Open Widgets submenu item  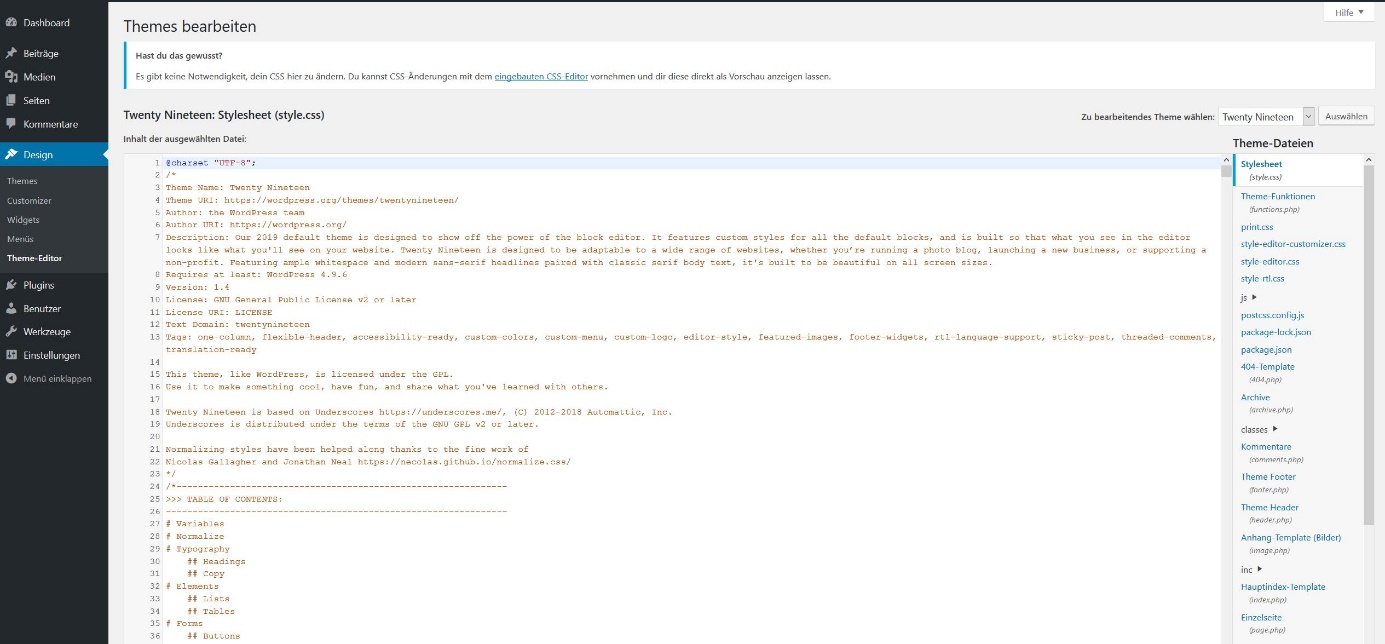23,220
